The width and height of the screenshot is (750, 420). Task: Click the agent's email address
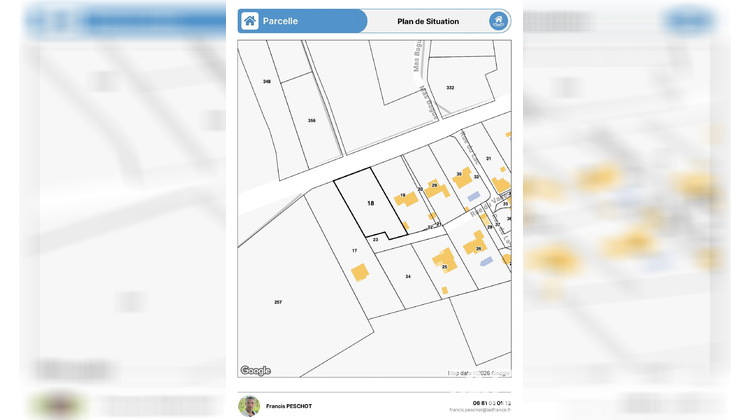tap(480, 410)
